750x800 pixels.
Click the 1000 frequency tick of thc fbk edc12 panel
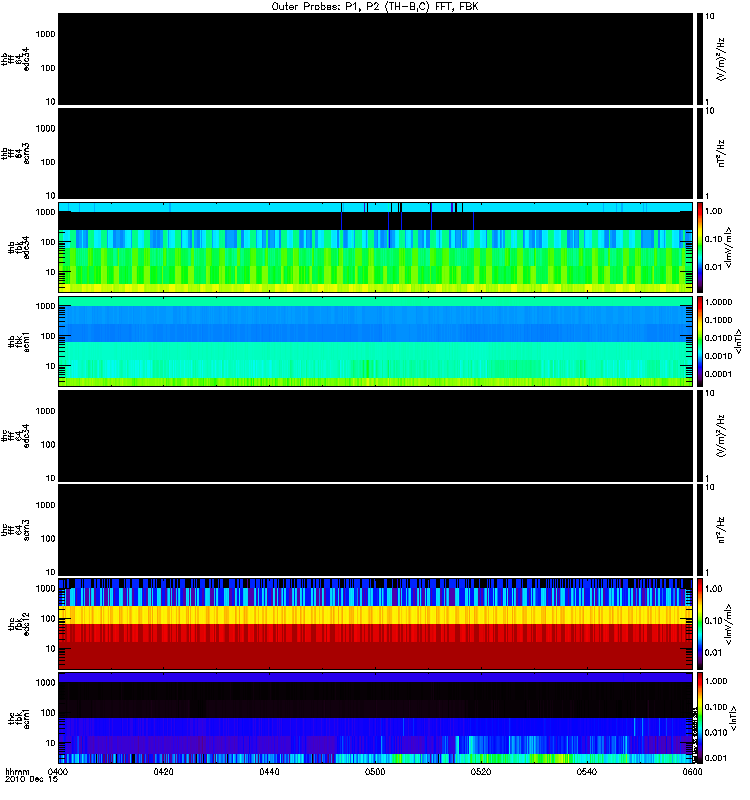(46, 588)
